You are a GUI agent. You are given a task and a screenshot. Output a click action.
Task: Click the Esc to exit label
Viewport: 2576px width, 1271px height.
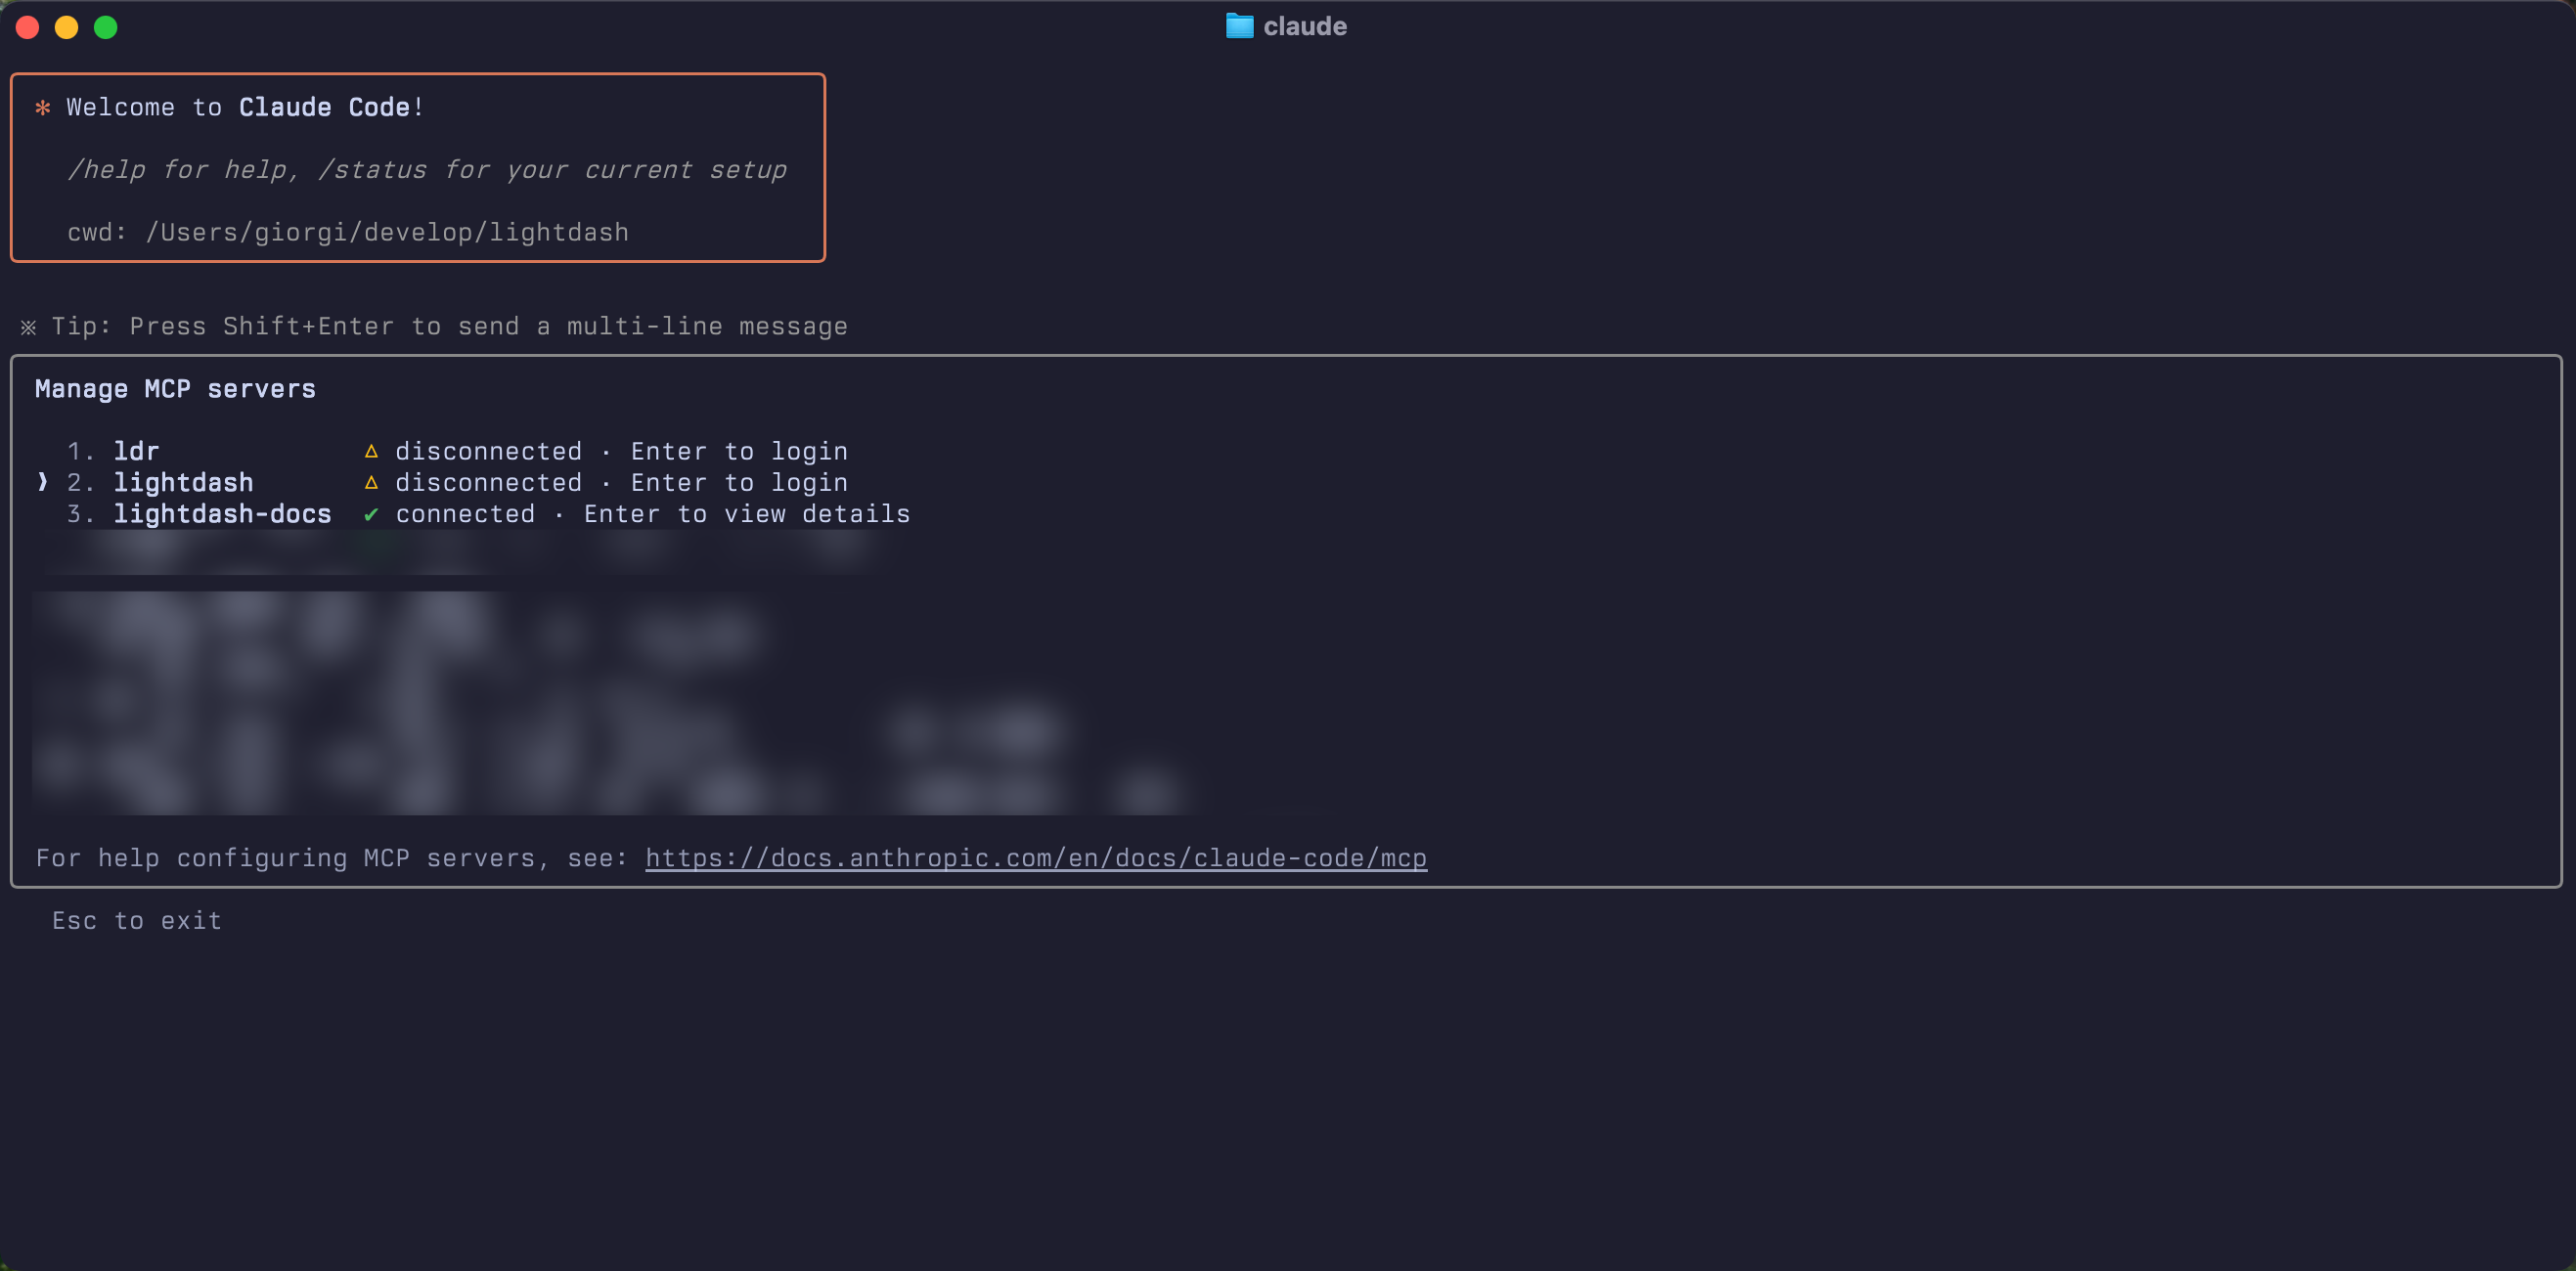[136, 920]
